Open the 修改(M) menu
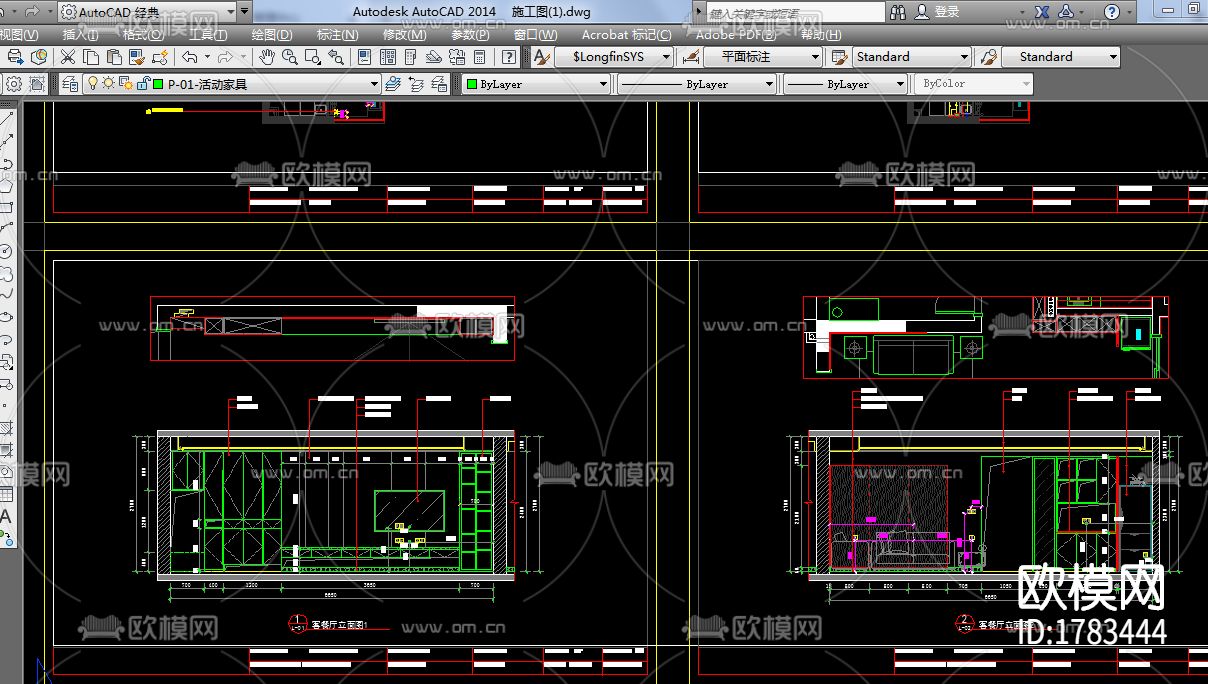 [x=404, y=34]
